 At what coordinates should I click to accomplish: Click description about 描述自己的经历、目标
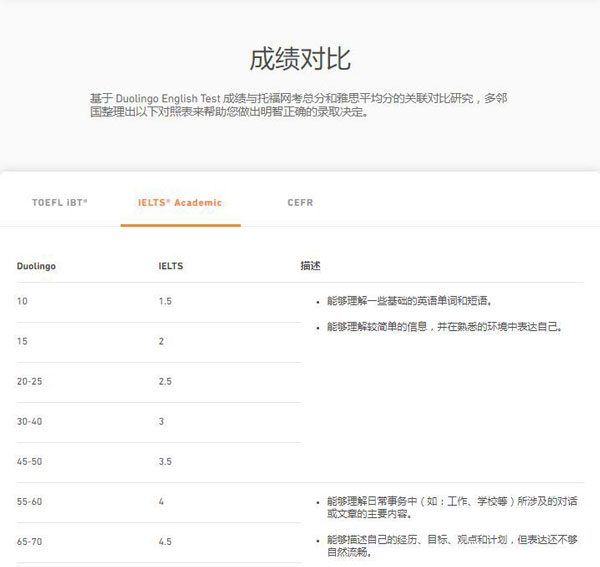point(452,546)
